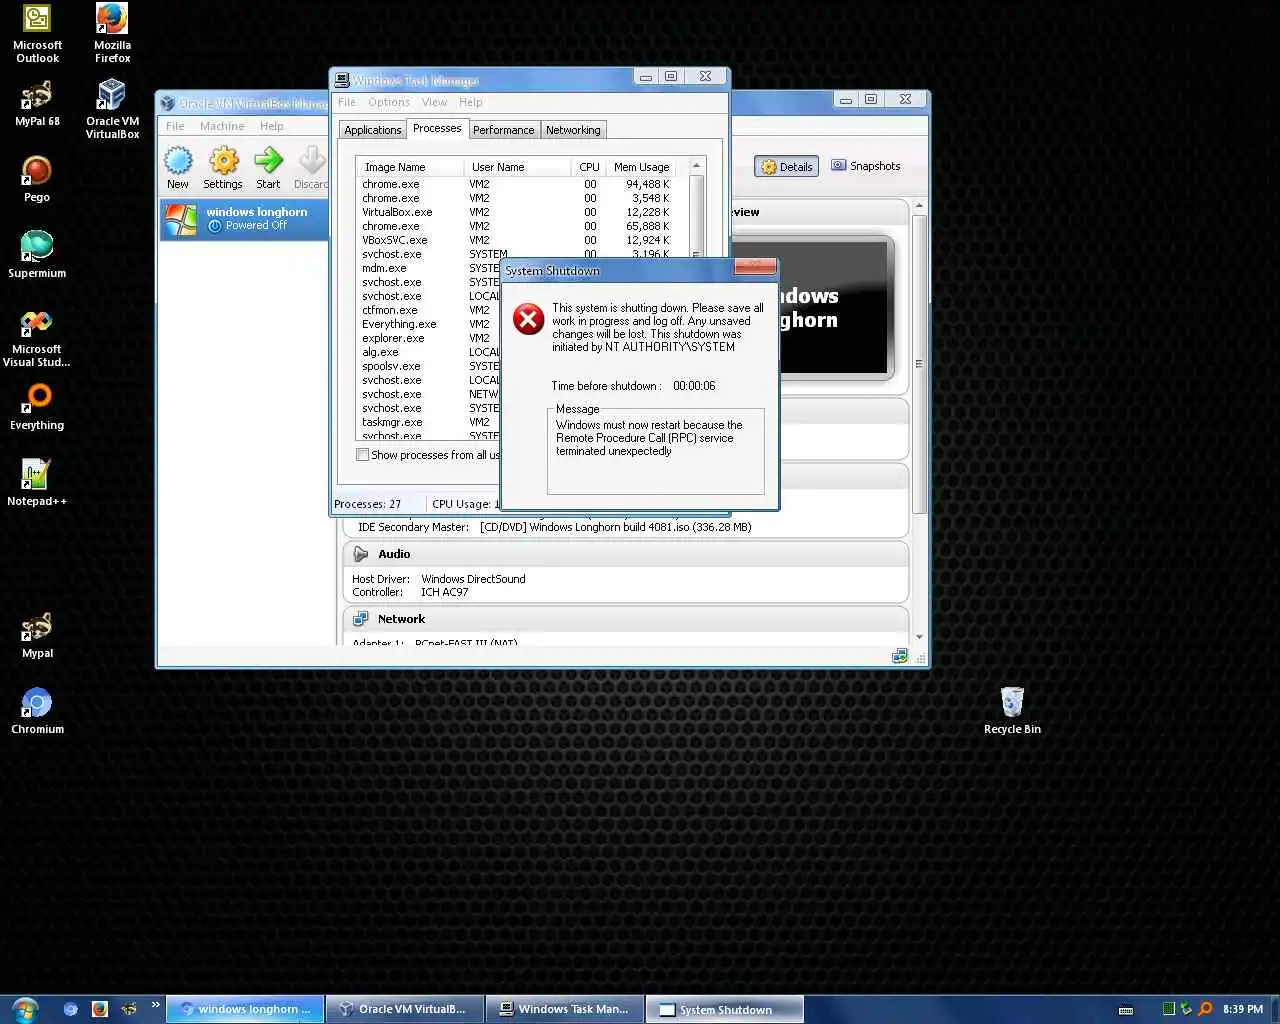
Task: Select the Pego desktop icon
Action: (x=37, y=180)
